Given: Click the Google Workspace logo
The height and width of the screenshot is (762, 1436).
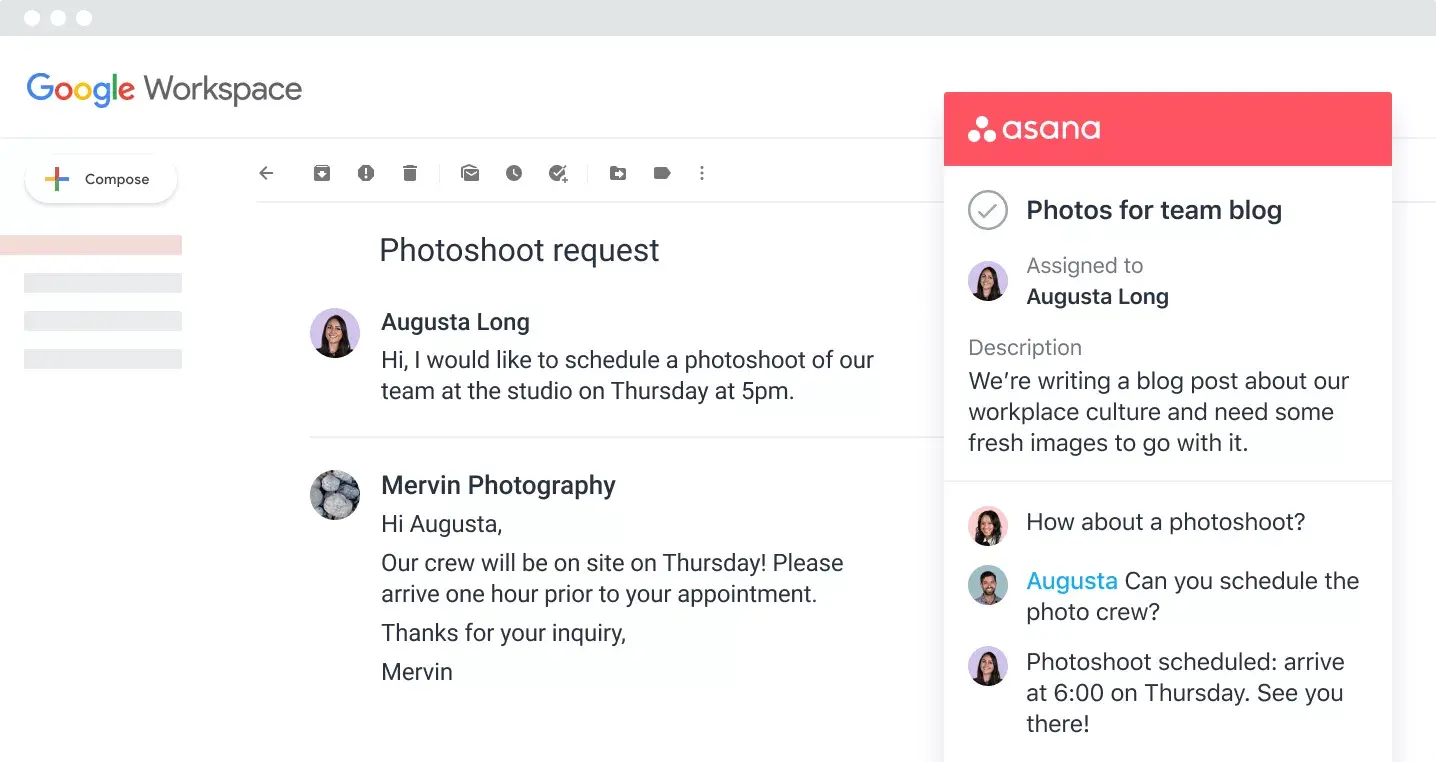Looking at the screenshot, I should pos(164,89).
